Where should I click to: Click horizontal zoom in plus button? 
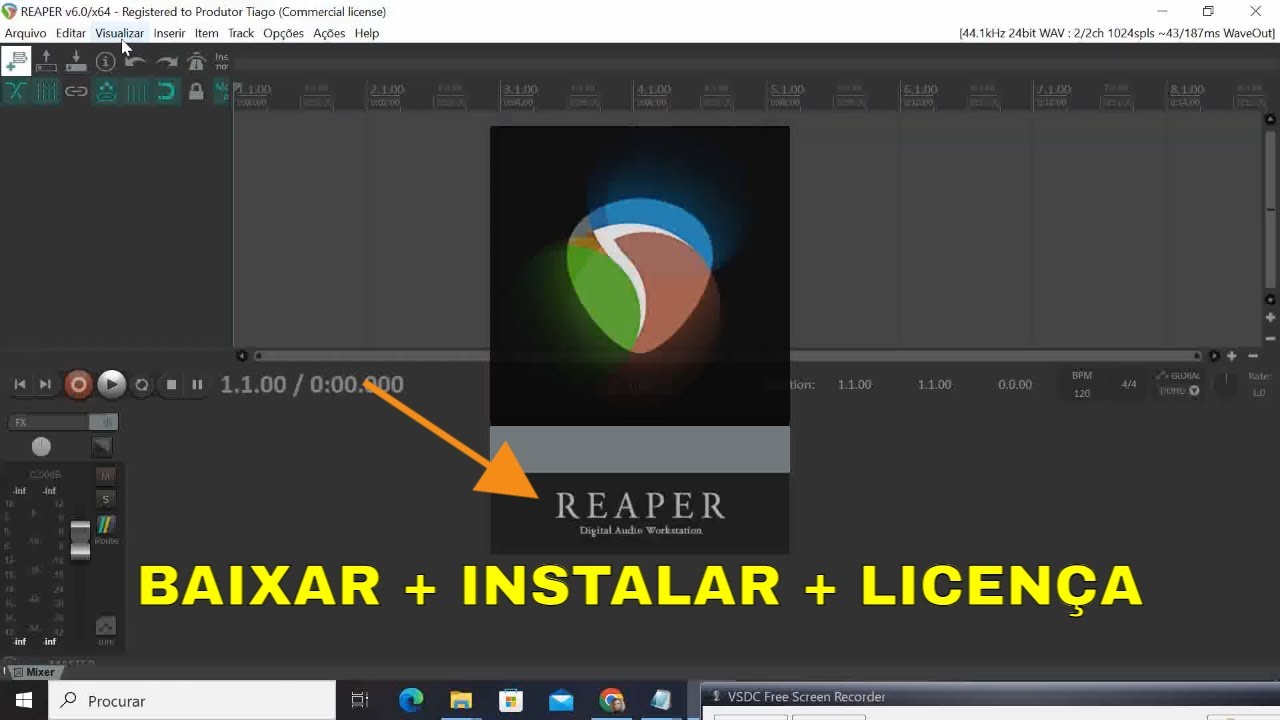tap(1232, 356)
